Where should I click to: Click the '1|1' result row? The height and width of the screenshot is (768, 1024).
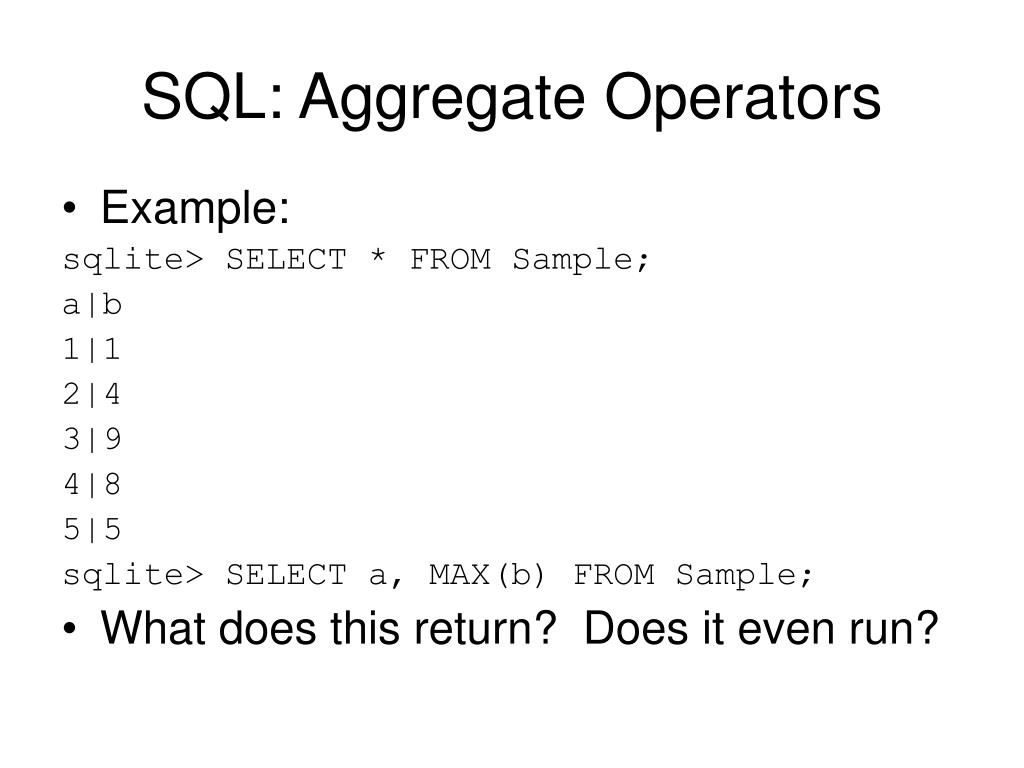[92, 349]
